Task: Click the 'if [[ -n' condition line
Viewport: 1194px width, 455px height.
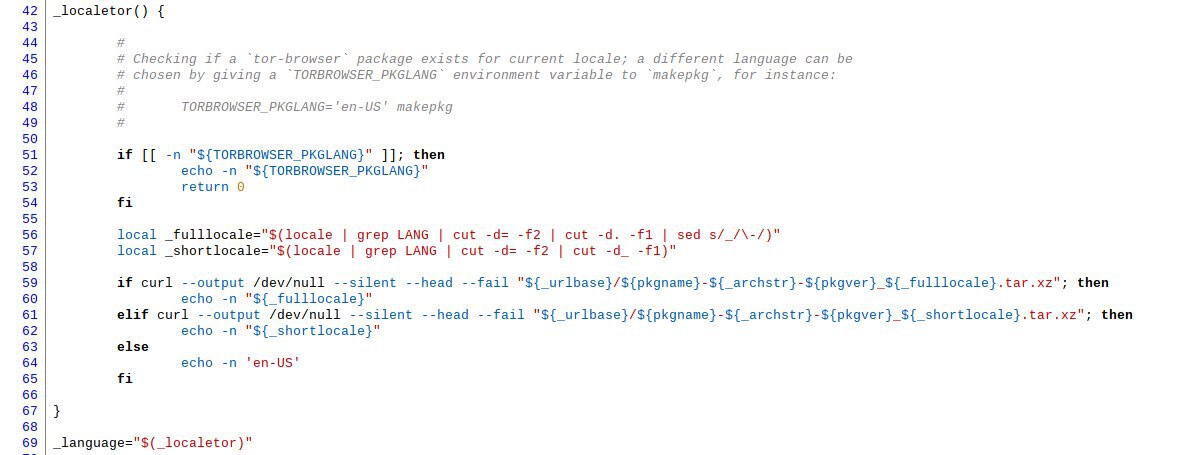Action: click(x=280, y=155)
